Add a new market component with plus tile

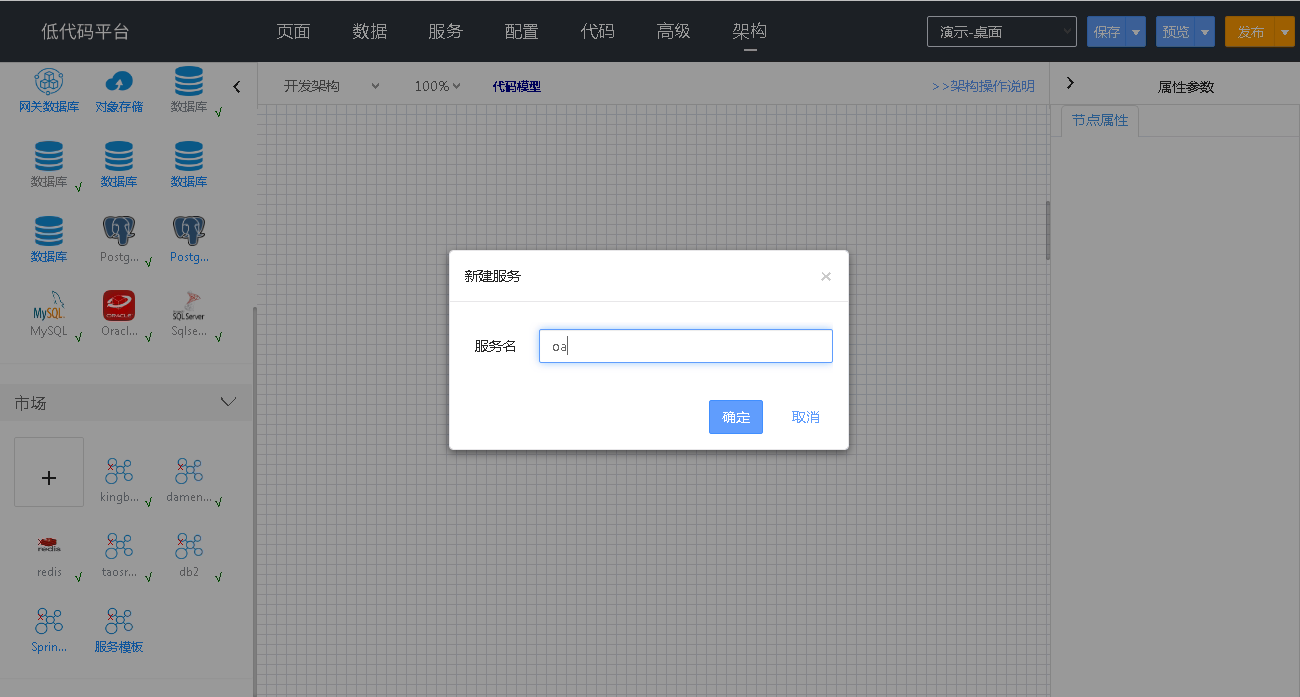tap(49, 472)
